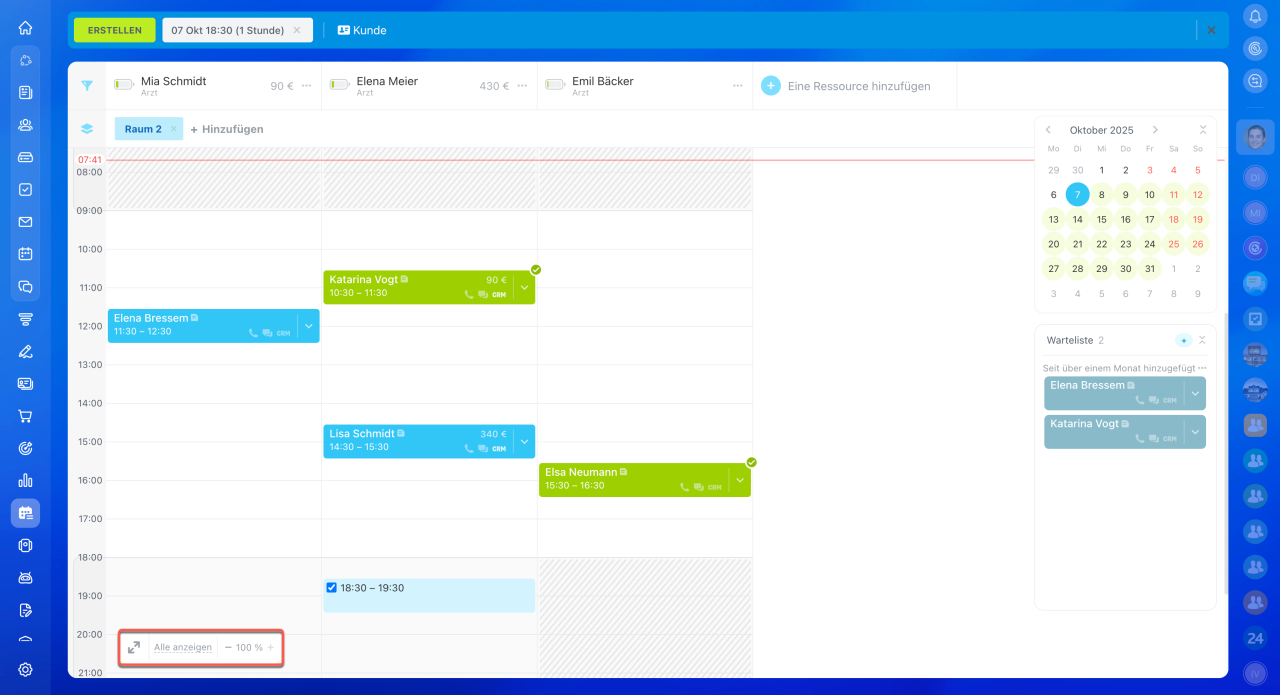This screenshot has height=695, width=1280.
Task: Click Oktober 2025 month title
Action: [x=1101, y=130]
